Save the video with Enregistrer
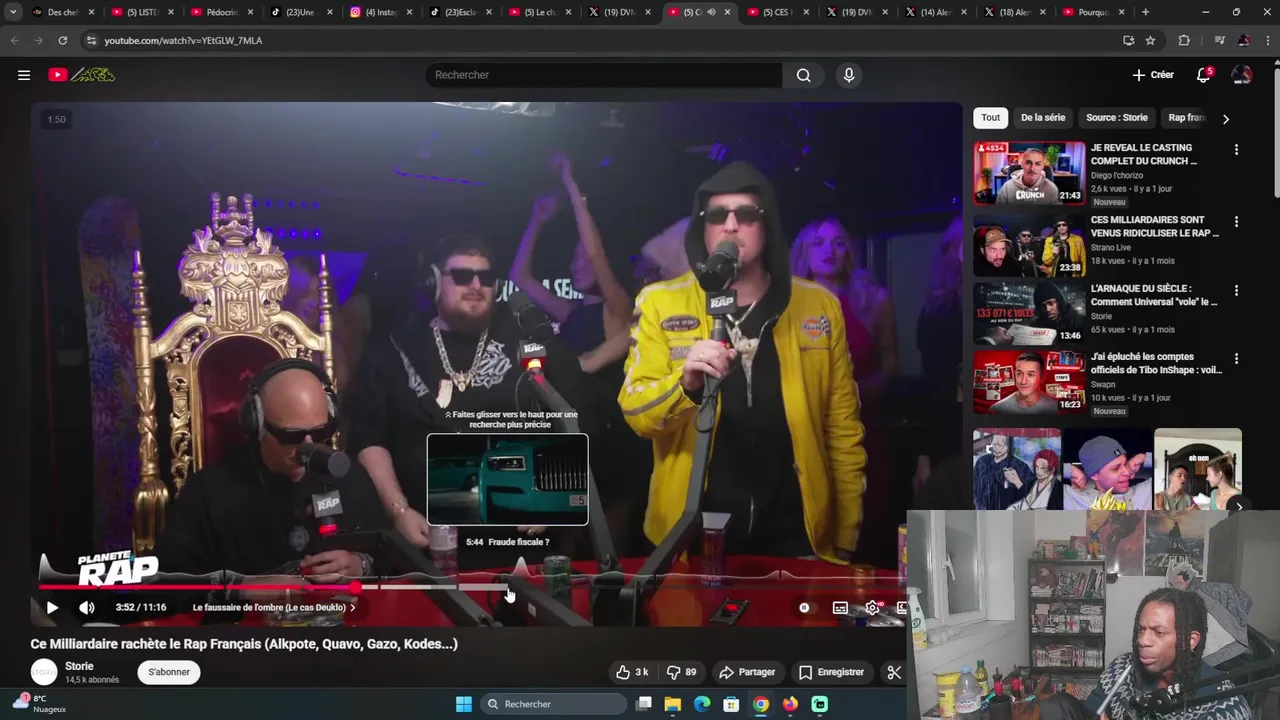Screen dimensions: 1280x720 click(831, 672)
